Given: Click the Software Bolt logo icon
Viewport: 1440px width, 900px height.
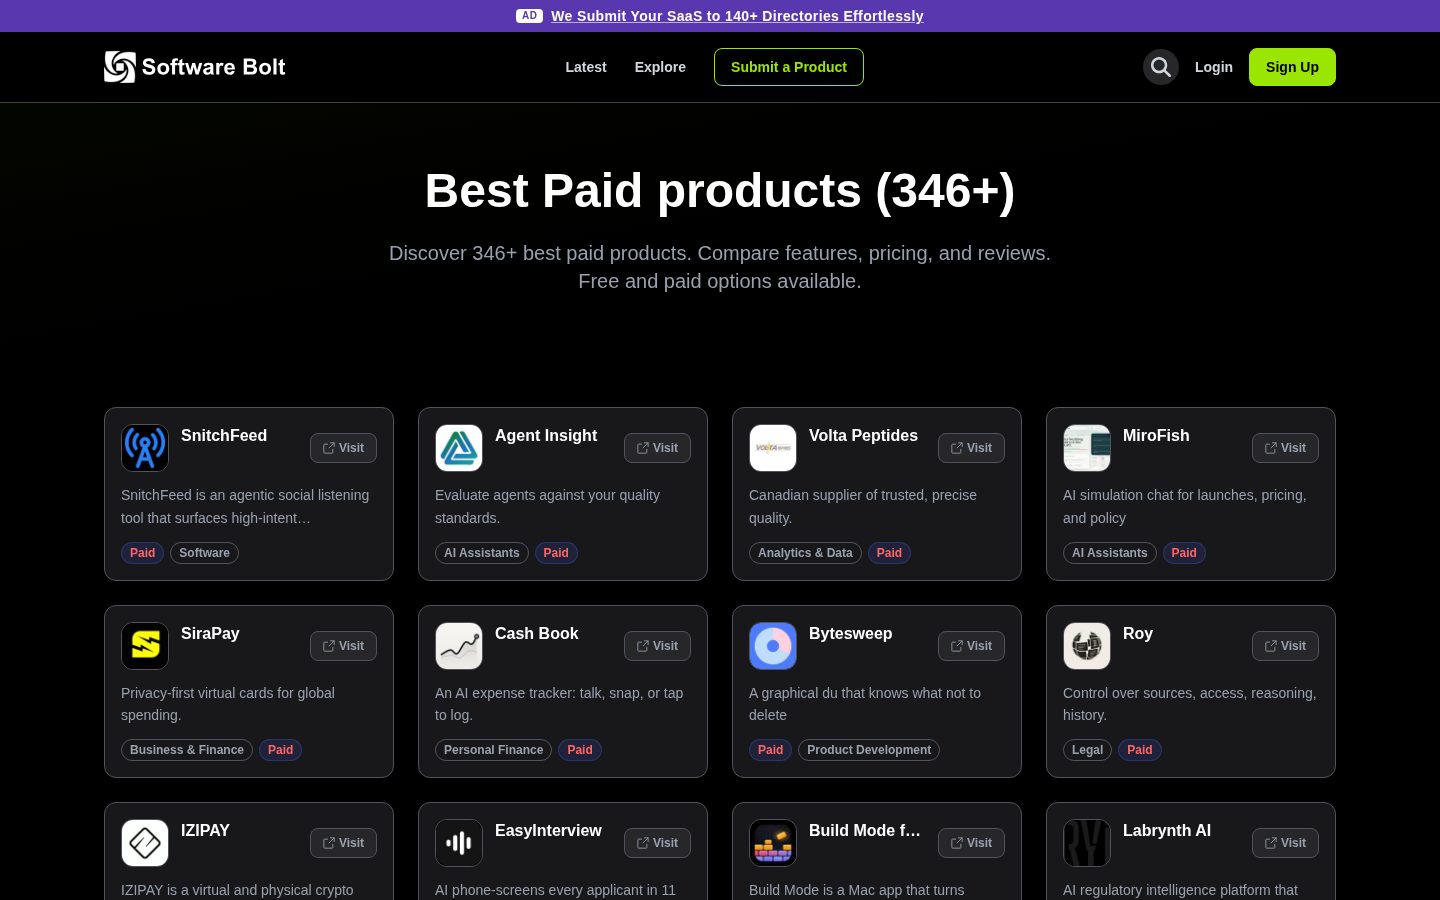Looking at the screenshot, I should point(120,67).
